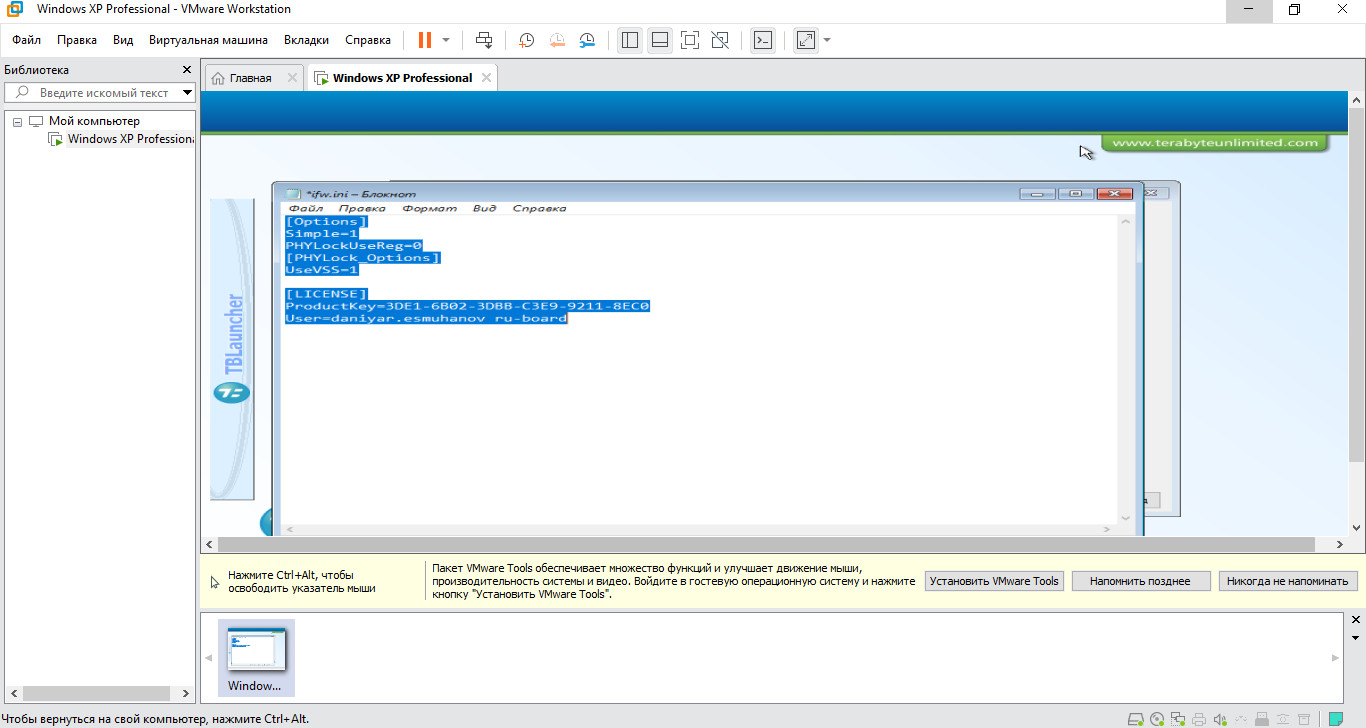Open the Файл menu in VMware
The image size is (1366, 728).
[27, 40]
